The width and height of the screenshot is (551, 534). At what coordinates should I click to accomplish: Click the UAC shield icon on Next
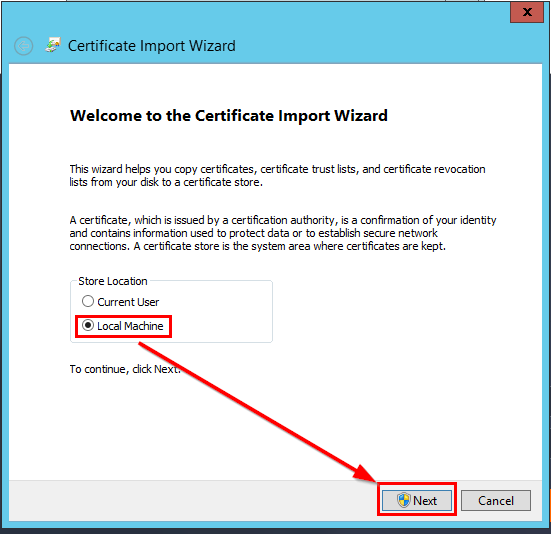pos(404,500)
